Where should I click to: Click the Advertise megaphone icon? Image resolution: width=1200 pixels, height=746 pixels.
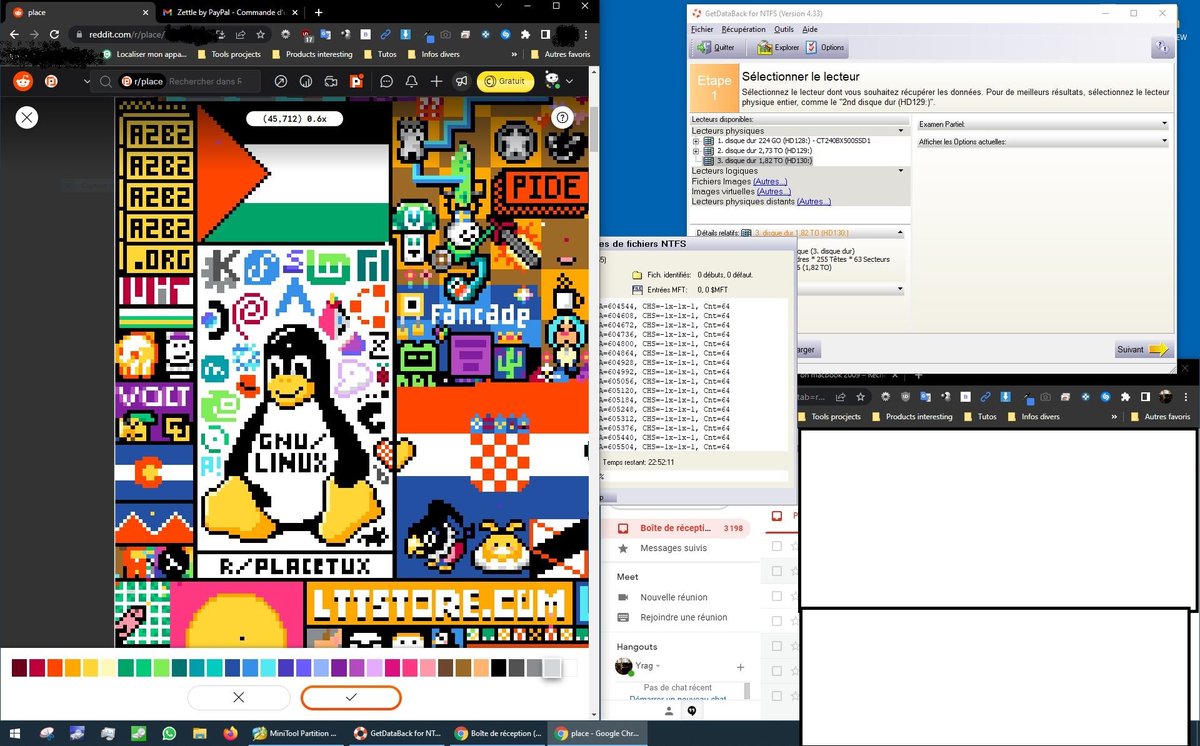(x=461, y=81)
